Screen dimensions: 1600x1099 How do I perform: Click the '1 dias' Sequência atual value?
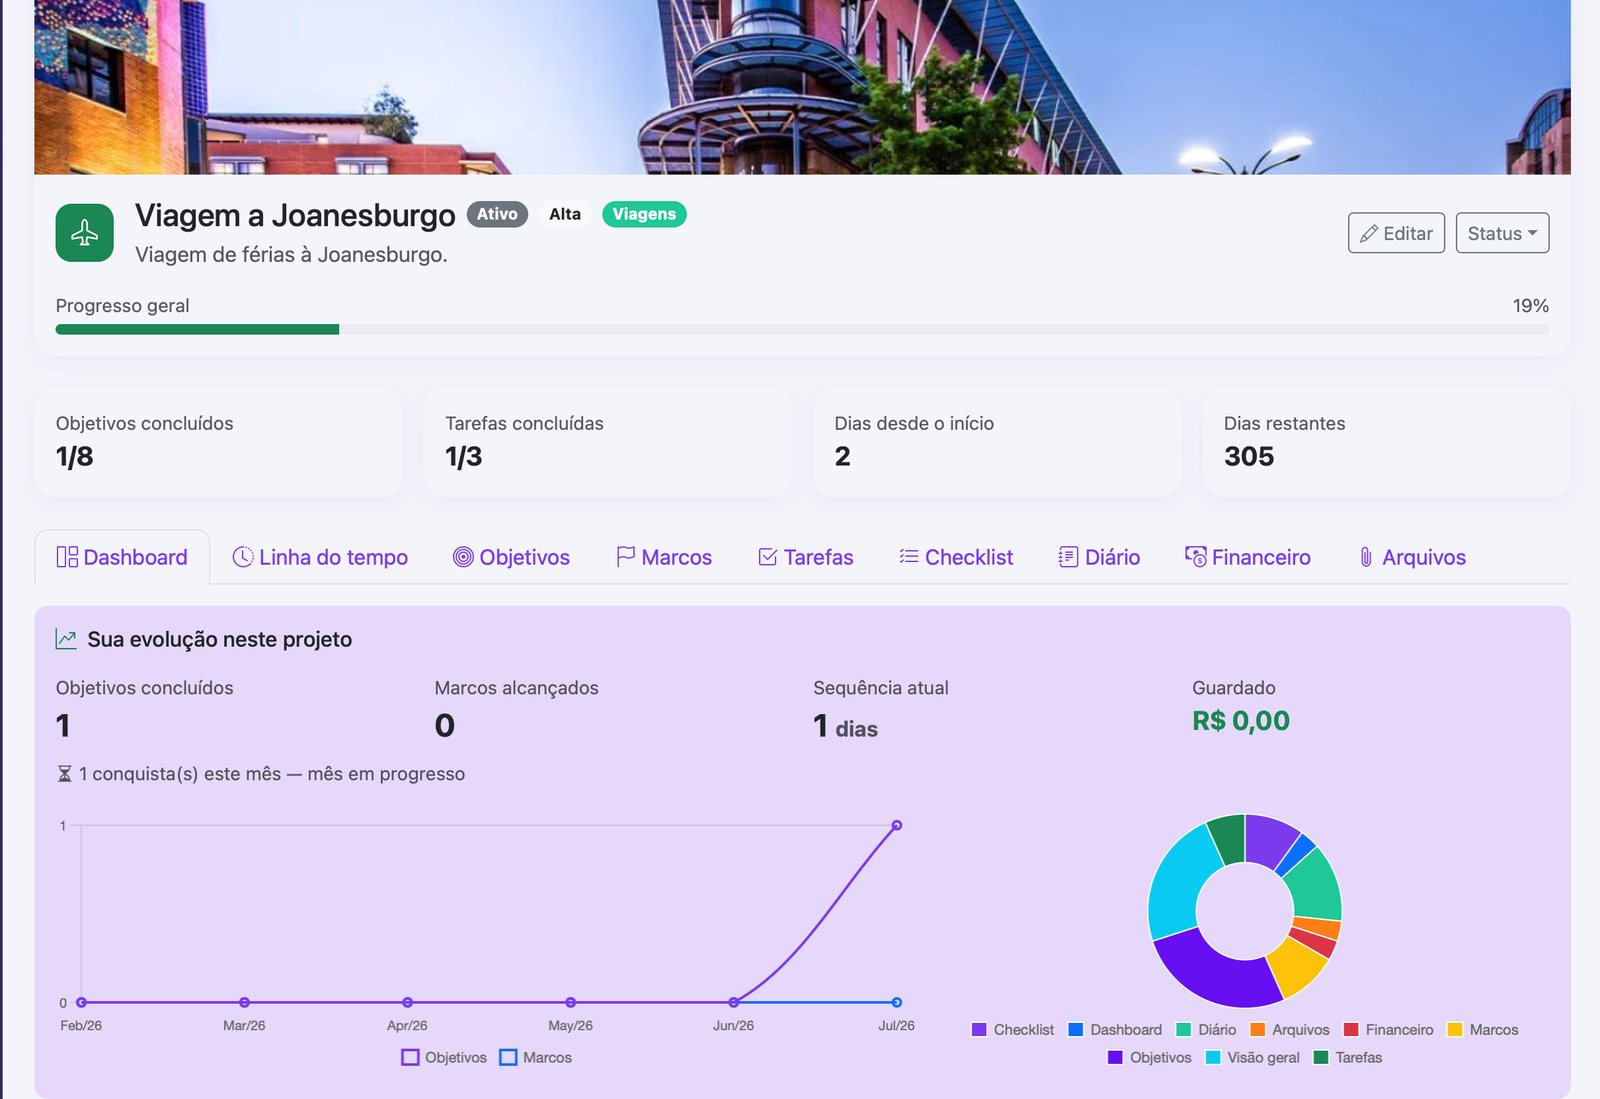[846, 726]
